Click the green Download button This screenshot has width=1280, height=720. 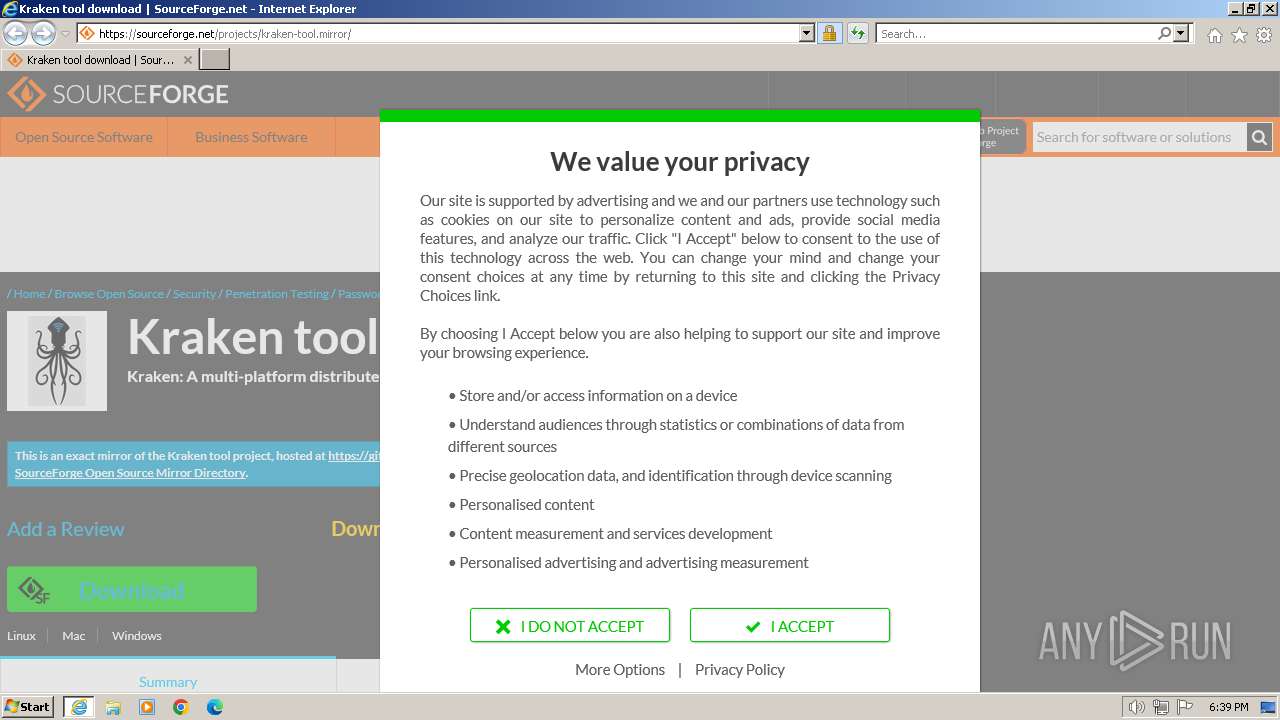click(132, 590)
